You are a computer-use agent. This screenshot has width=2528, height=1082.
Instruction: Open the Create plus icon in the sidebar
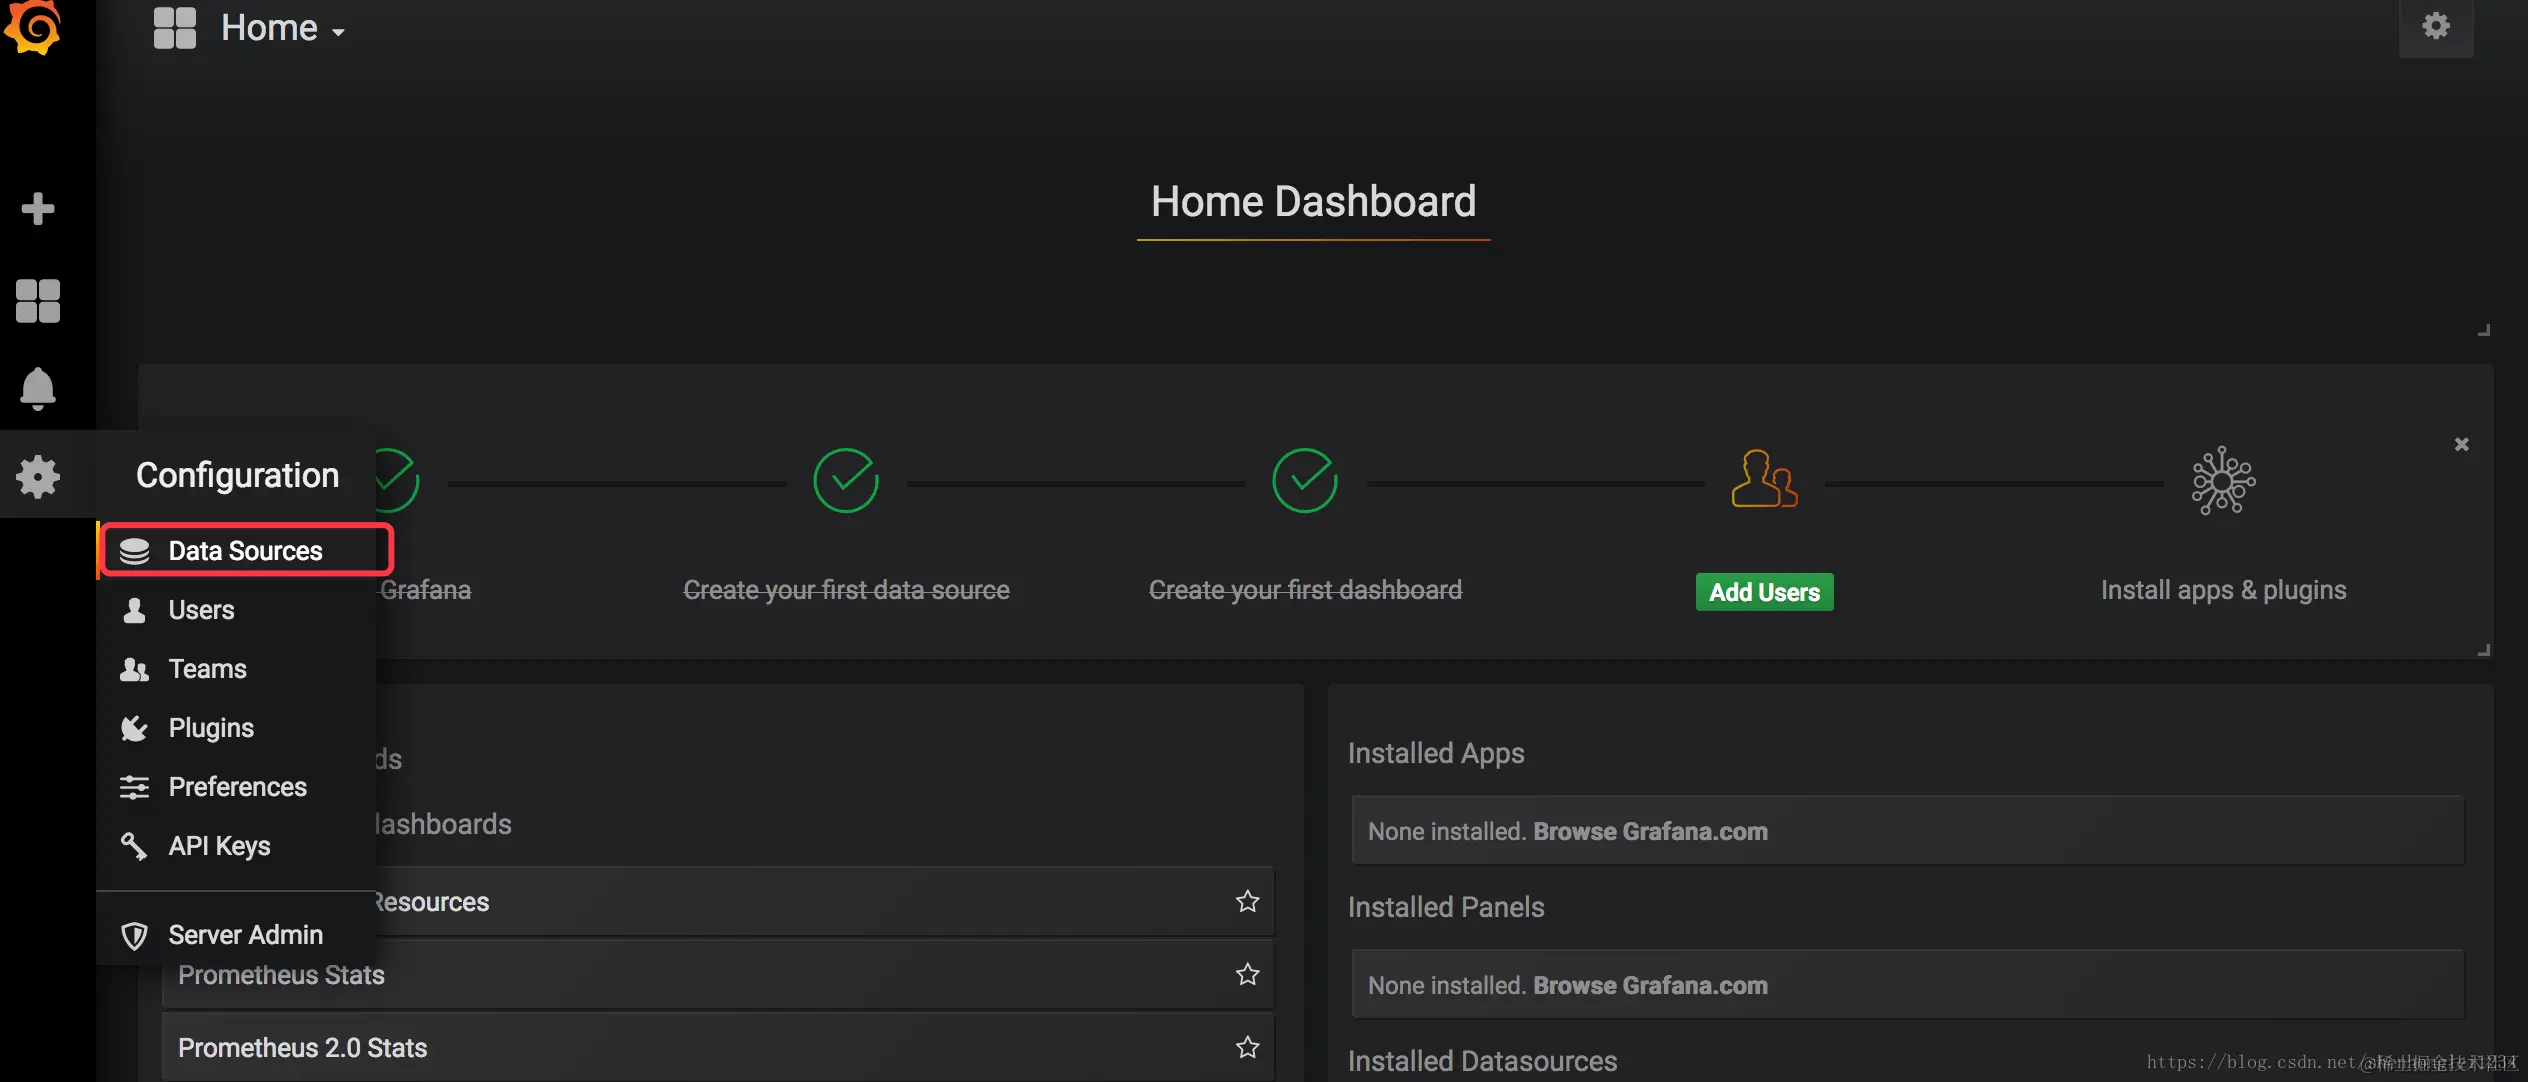coord(38,209)
